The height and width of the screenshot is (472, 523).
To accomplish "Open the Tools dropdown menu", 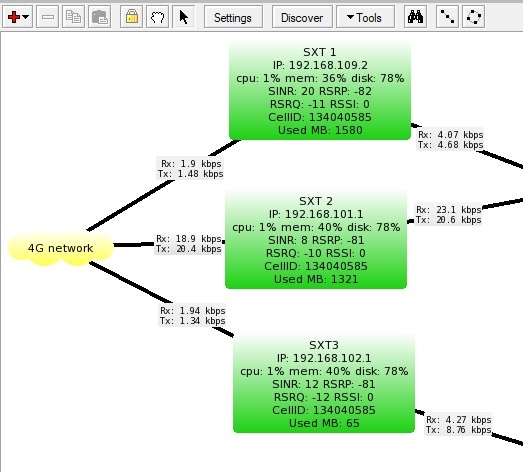I will (365, 17).
